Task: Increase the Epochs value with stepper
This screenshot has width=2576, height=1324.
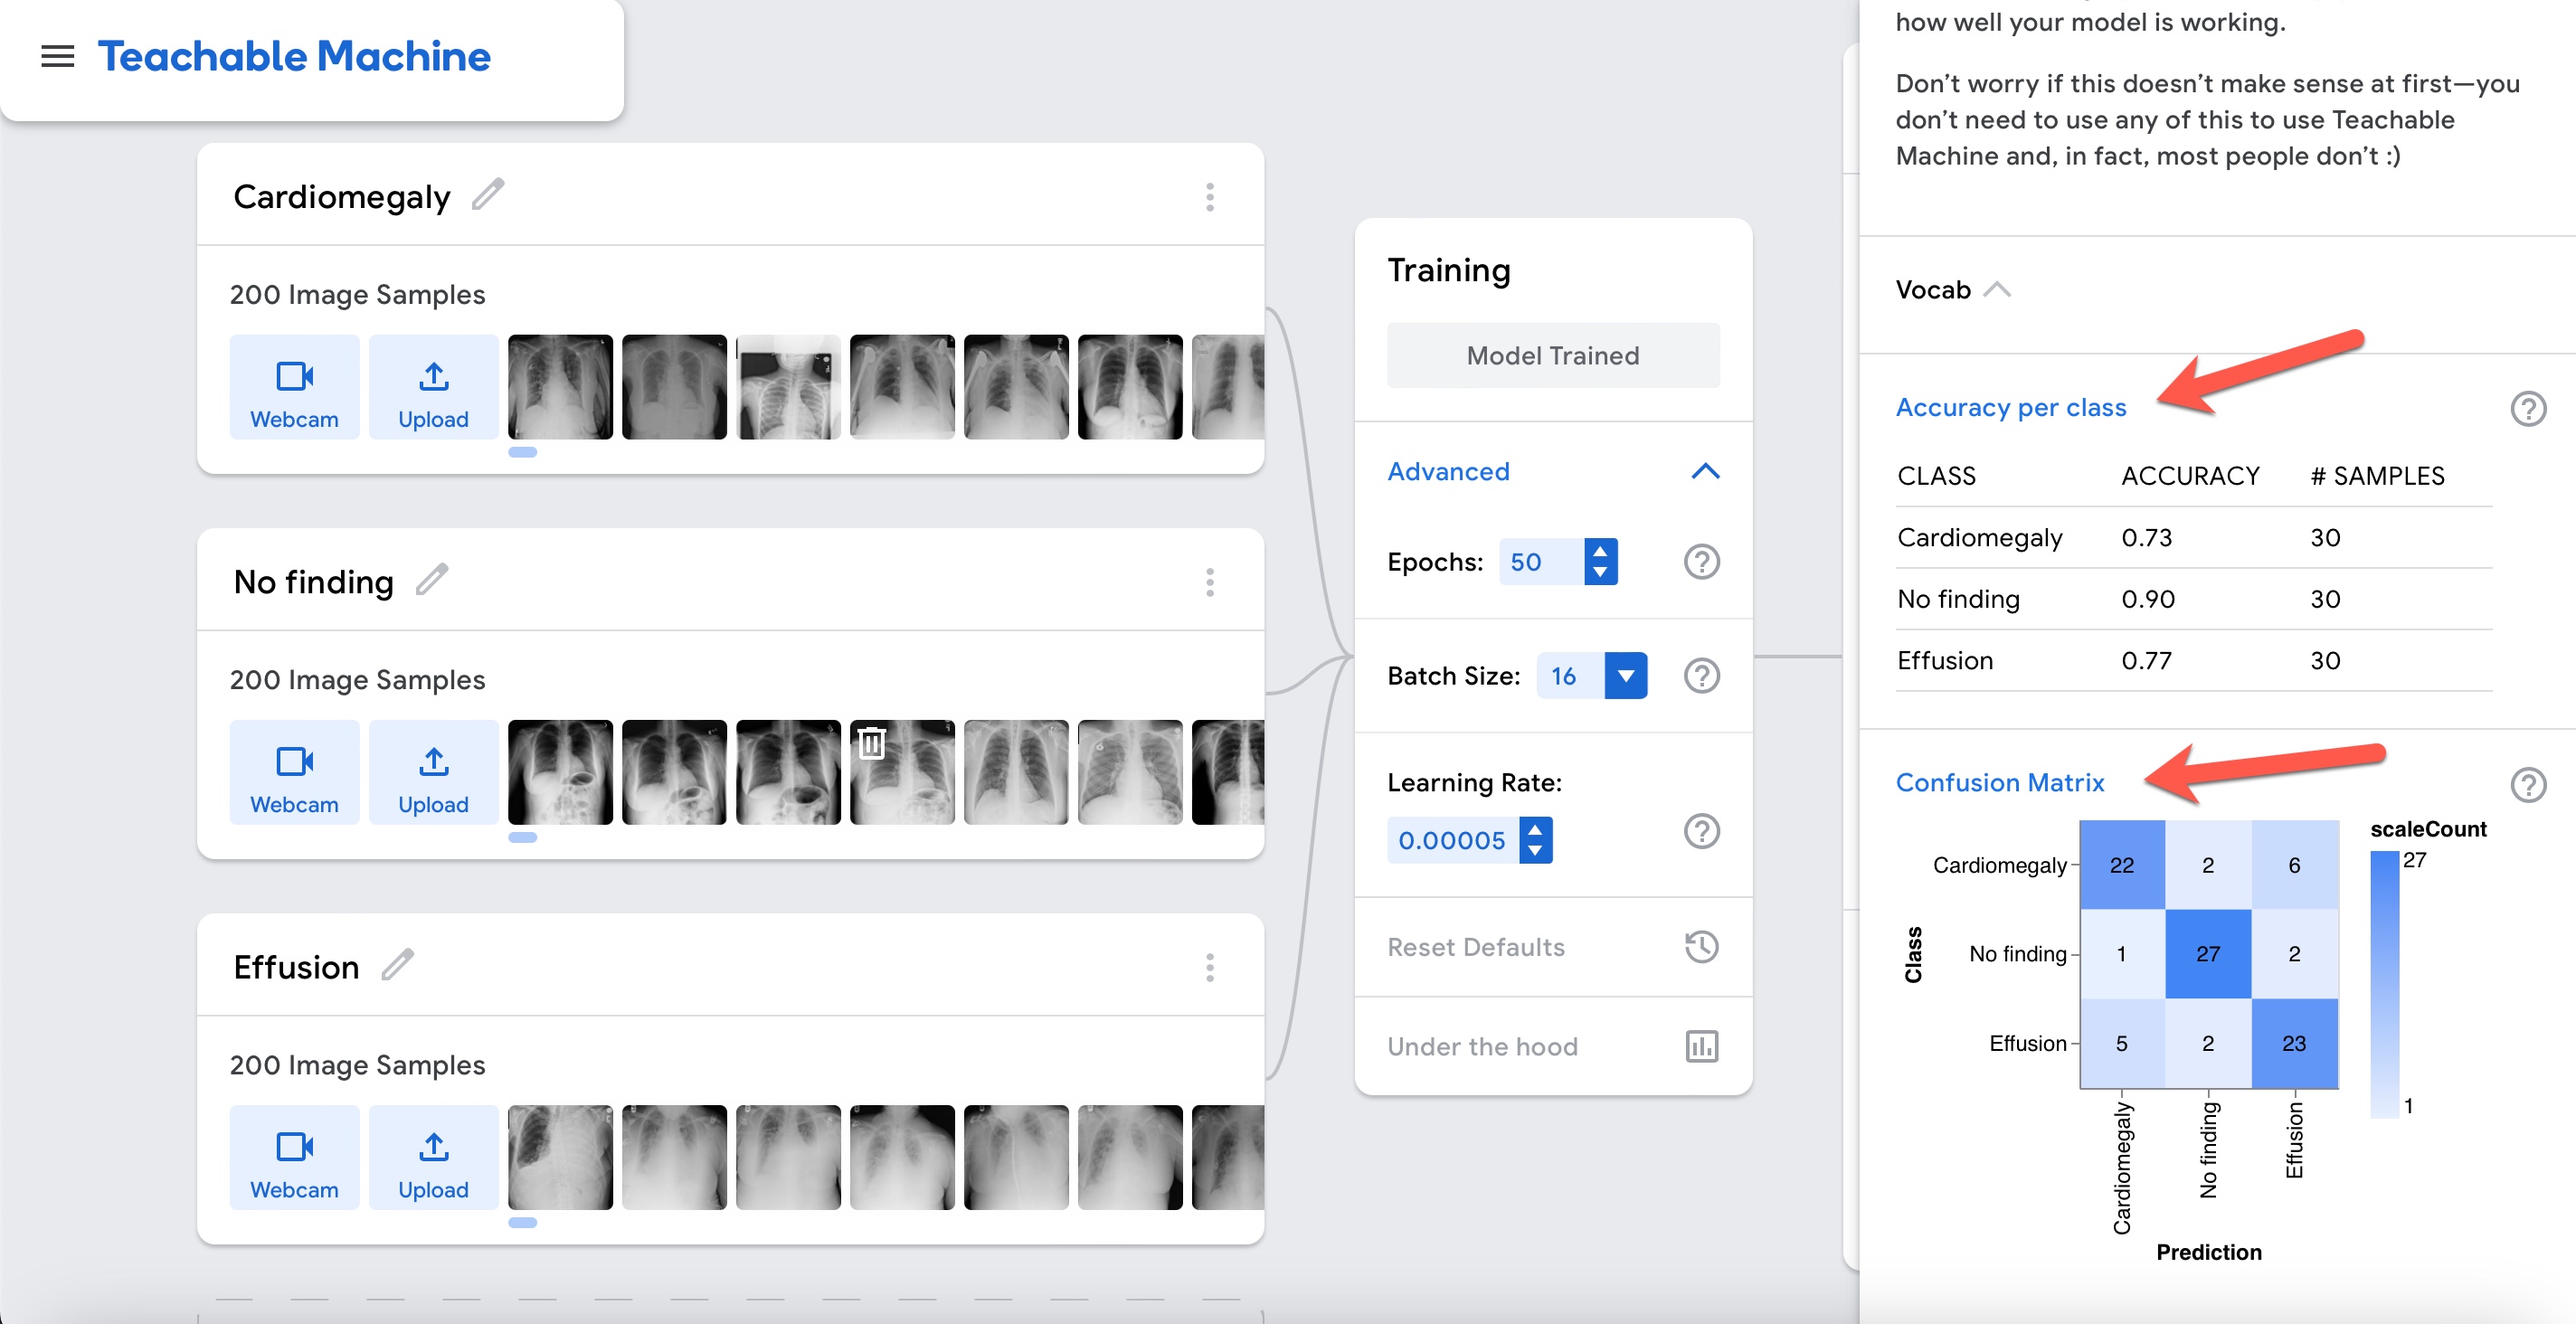Action: coord(1600,551)
